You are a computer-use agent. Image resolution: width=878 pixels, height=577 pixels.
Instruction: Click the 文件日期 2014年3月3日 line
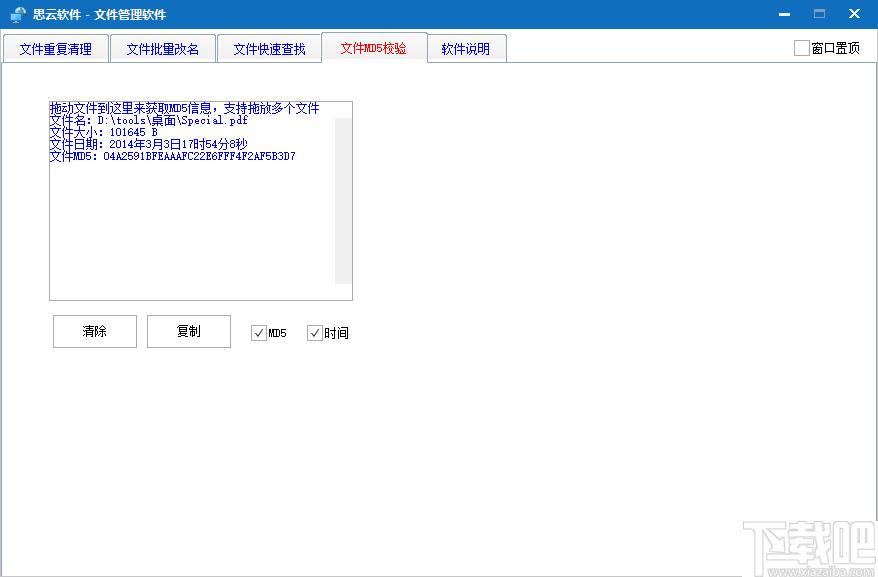tap(148, 144)
